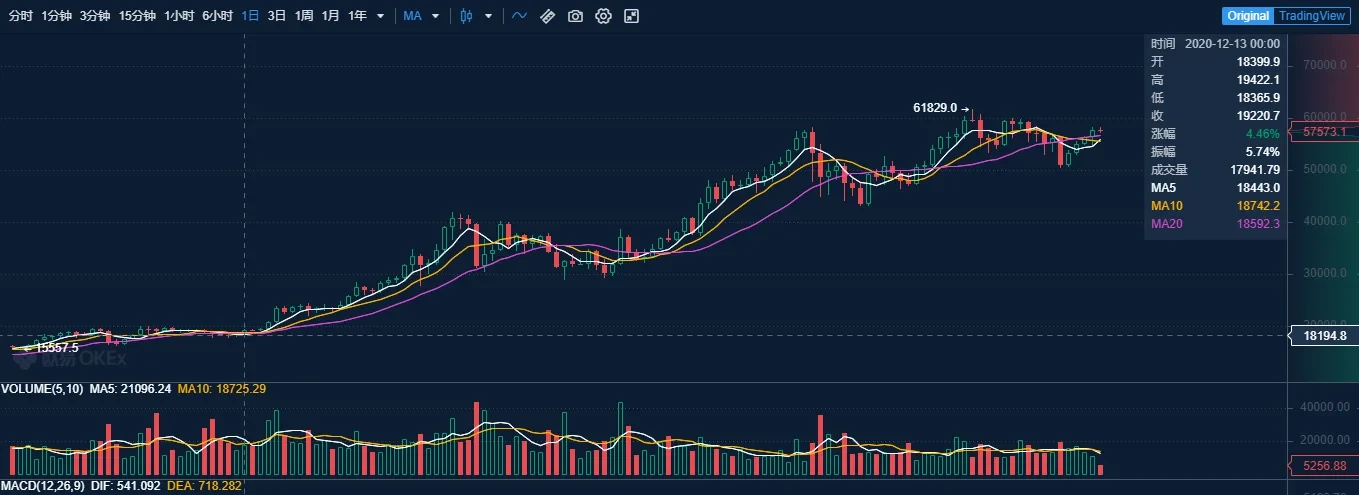
Task: Select the 分时 time-sharing interval
Action: click(20, 16)
